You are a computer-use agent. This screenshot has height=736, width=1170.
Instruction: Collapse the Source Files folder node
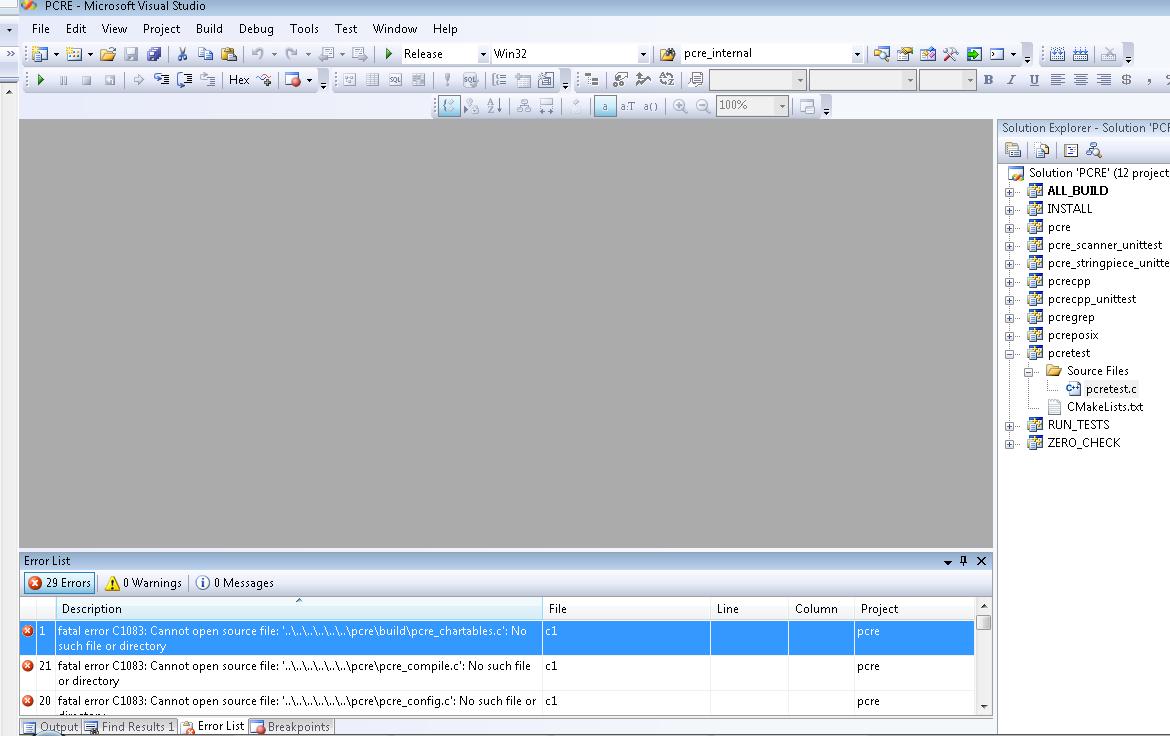1028,372
